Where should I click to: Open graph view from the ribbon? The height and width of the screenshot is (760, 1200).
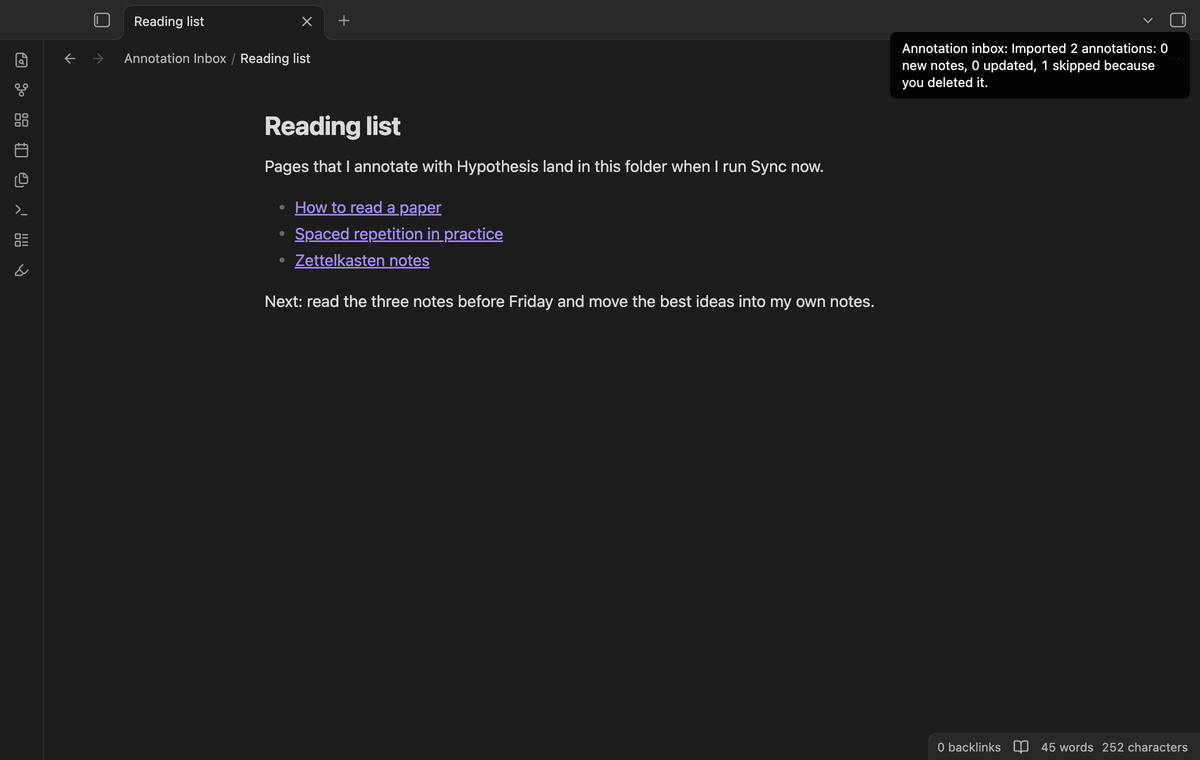click(x=22, y=90)
